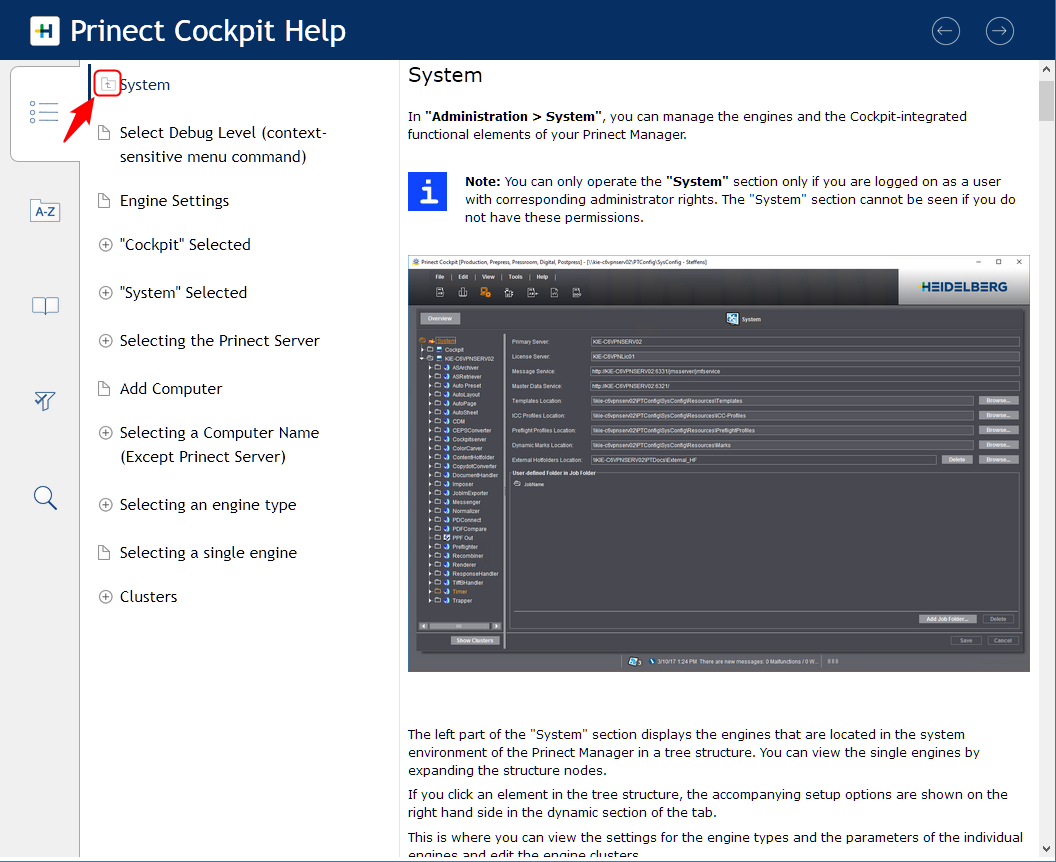Screen dimensions: 1056x862
Task: Open the A-Z index sidebar tab
Action: point(45,210)
